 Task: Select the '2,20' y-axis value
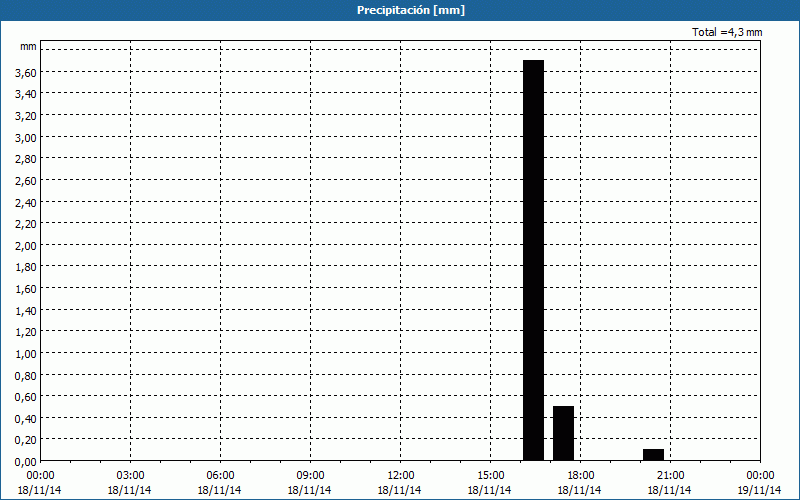pyautogui.click(x=26, y=224)
